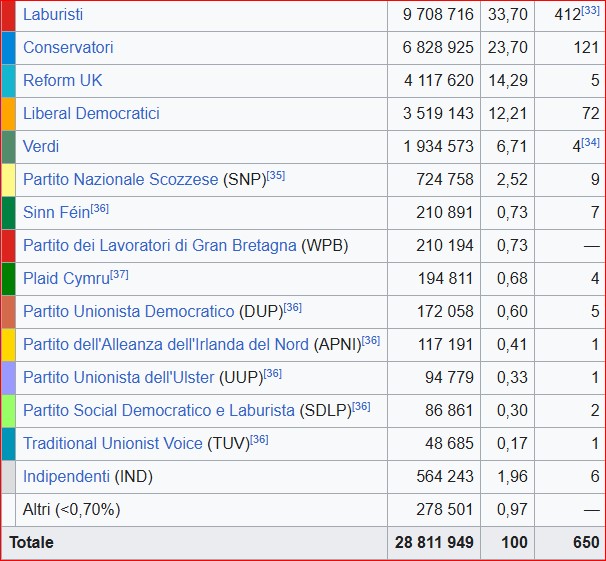Open the Verdi party link

(x=41, y=147)
